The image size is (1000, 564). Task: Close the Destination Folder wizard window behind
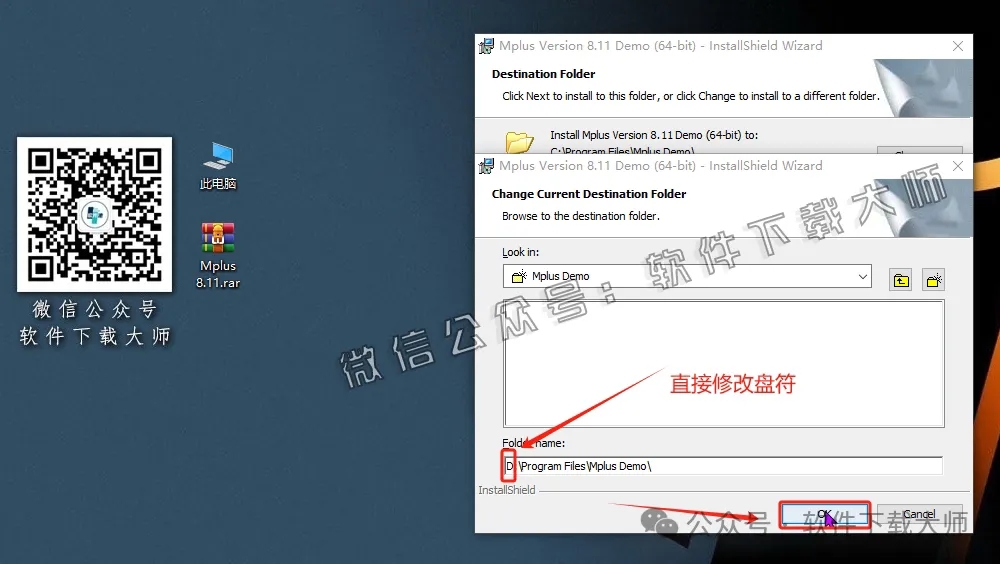(958, 46)
